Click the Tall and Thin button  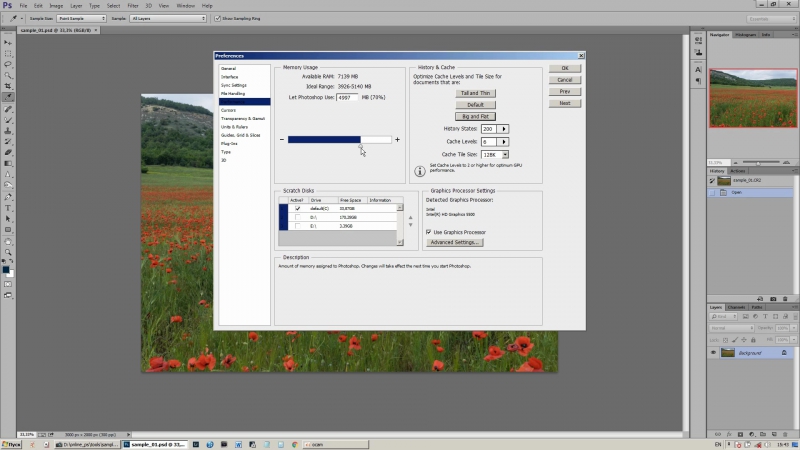[x=475, y=93]
